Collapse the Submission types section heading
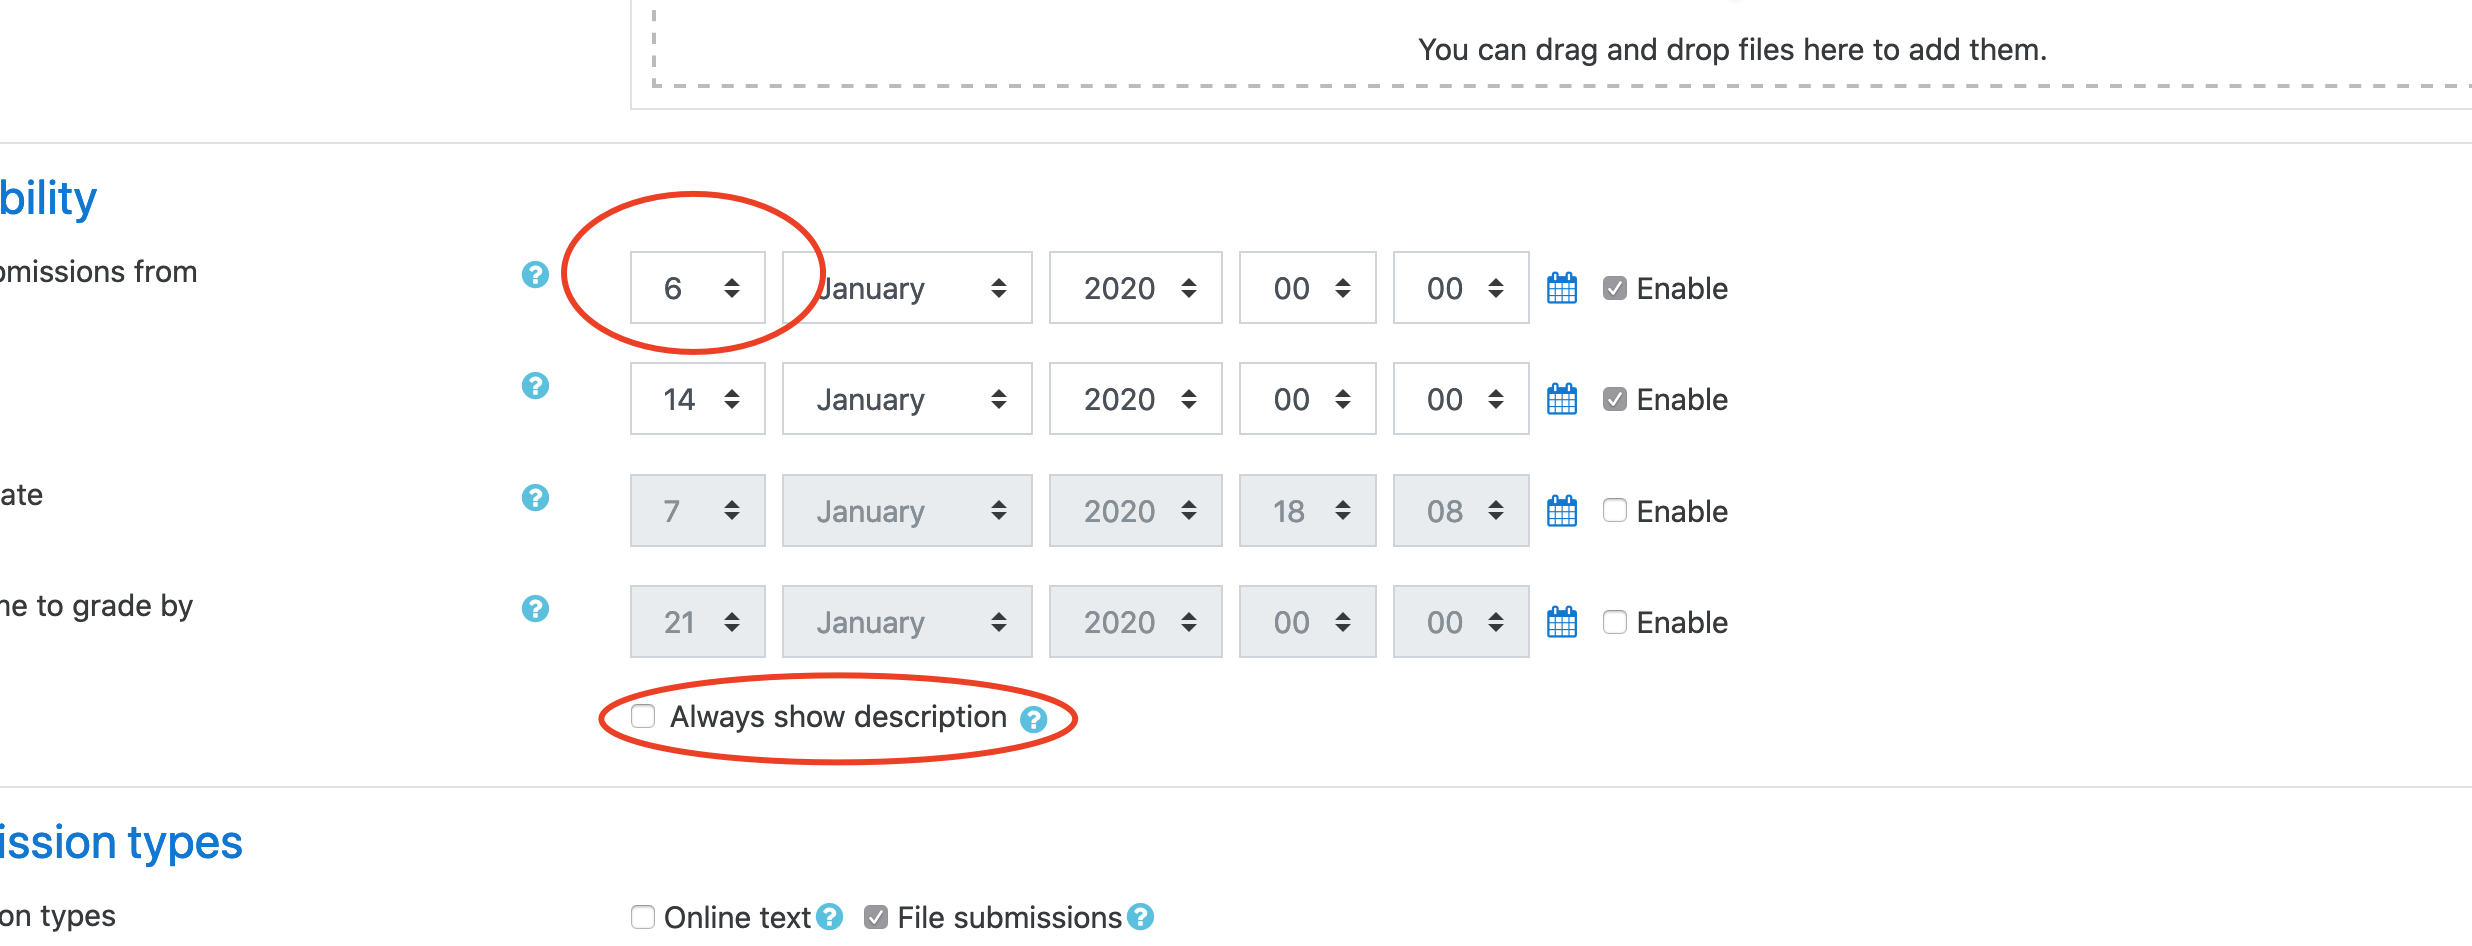 pos(121,842)
